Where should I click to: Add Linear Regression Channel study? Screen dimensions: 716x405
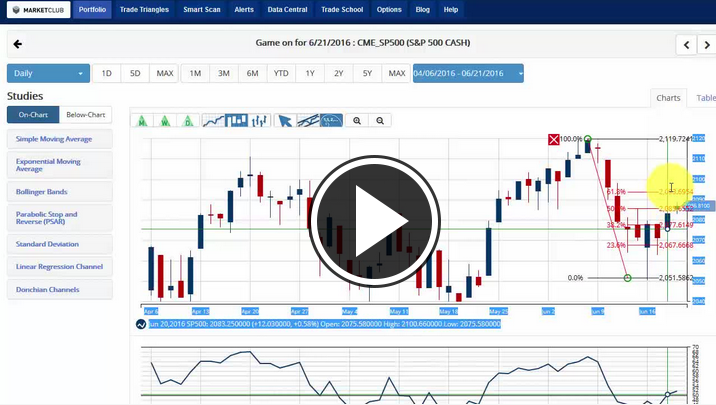59,267
